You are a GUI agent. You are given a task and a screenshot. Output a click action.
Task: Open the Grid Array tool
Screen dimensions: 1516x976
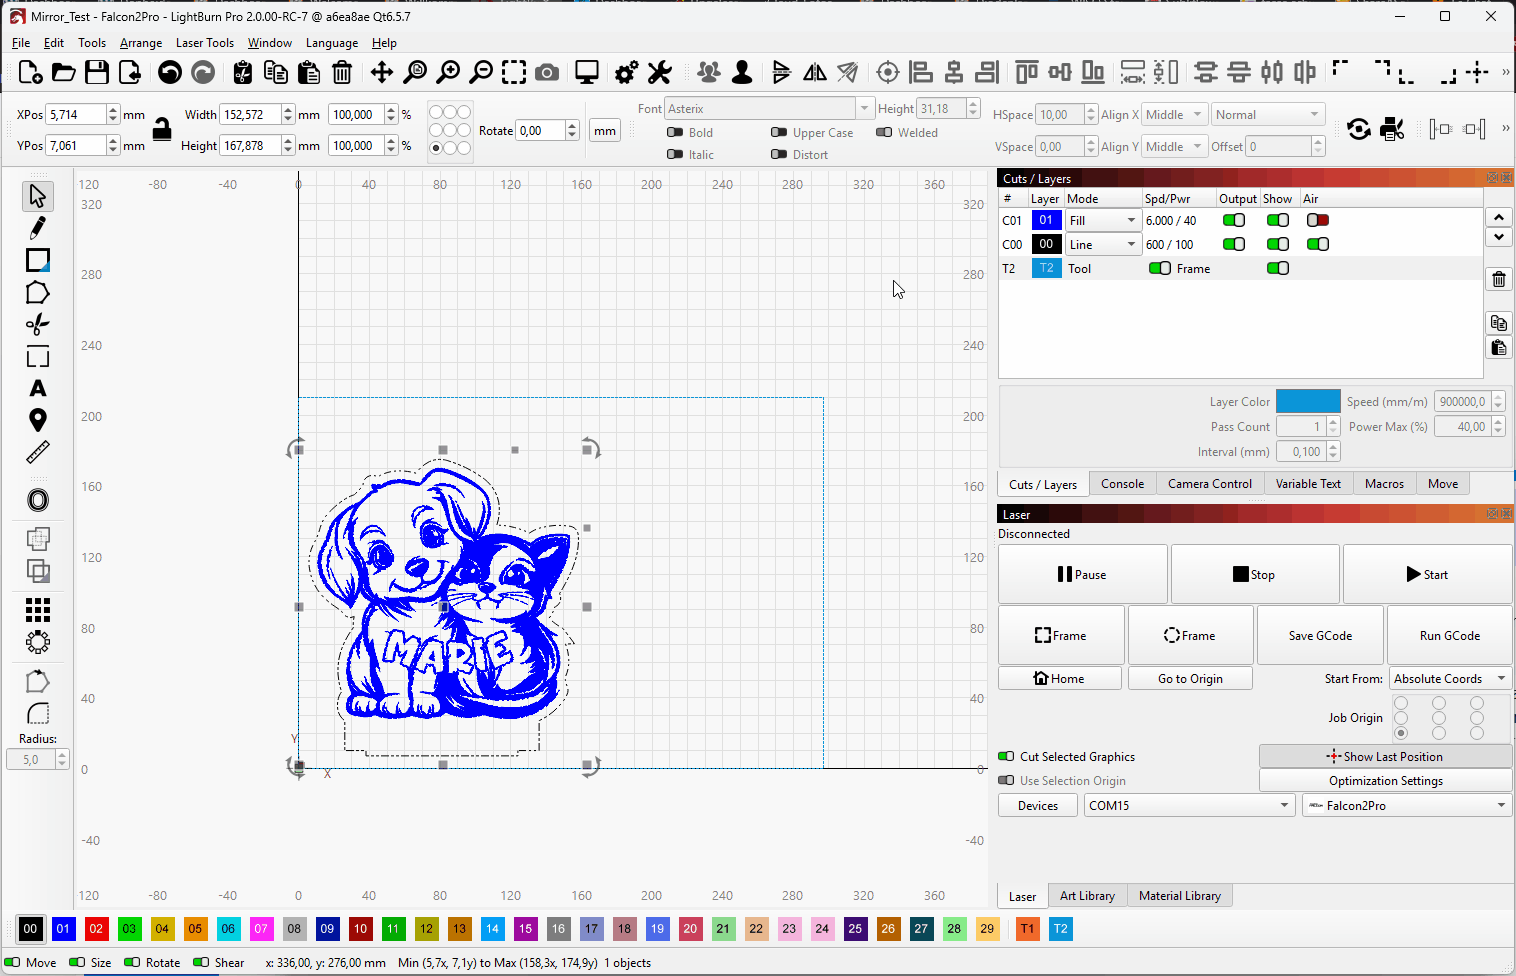37,610
